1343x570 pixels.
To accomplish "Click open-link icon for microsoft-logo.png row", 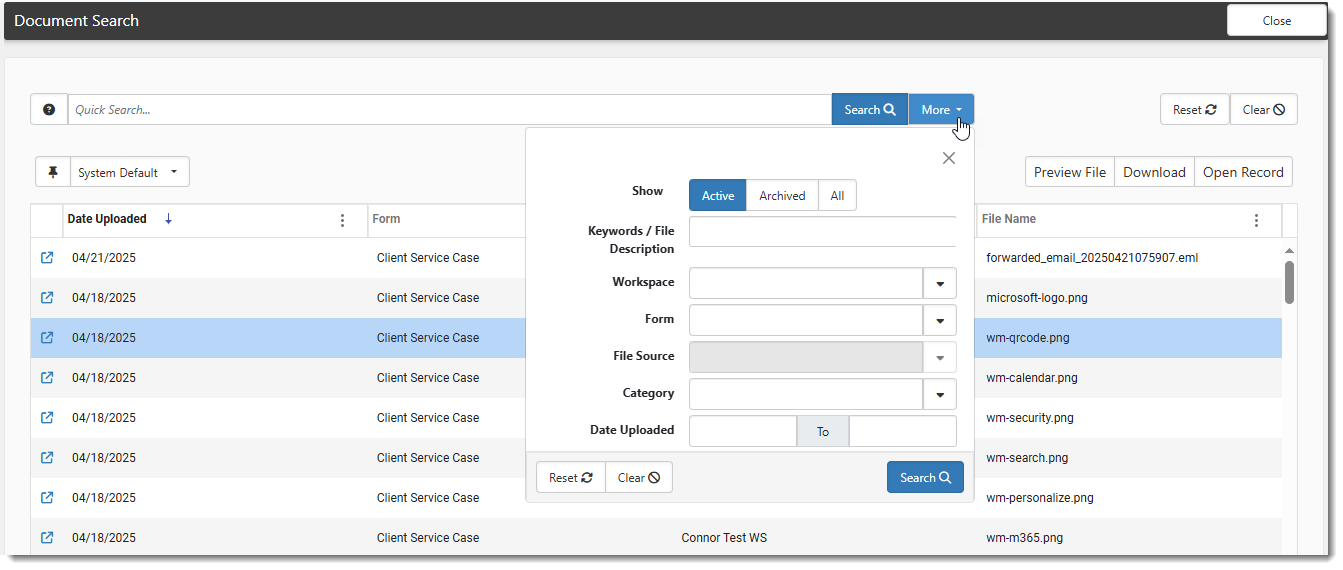I will (47, 298).
